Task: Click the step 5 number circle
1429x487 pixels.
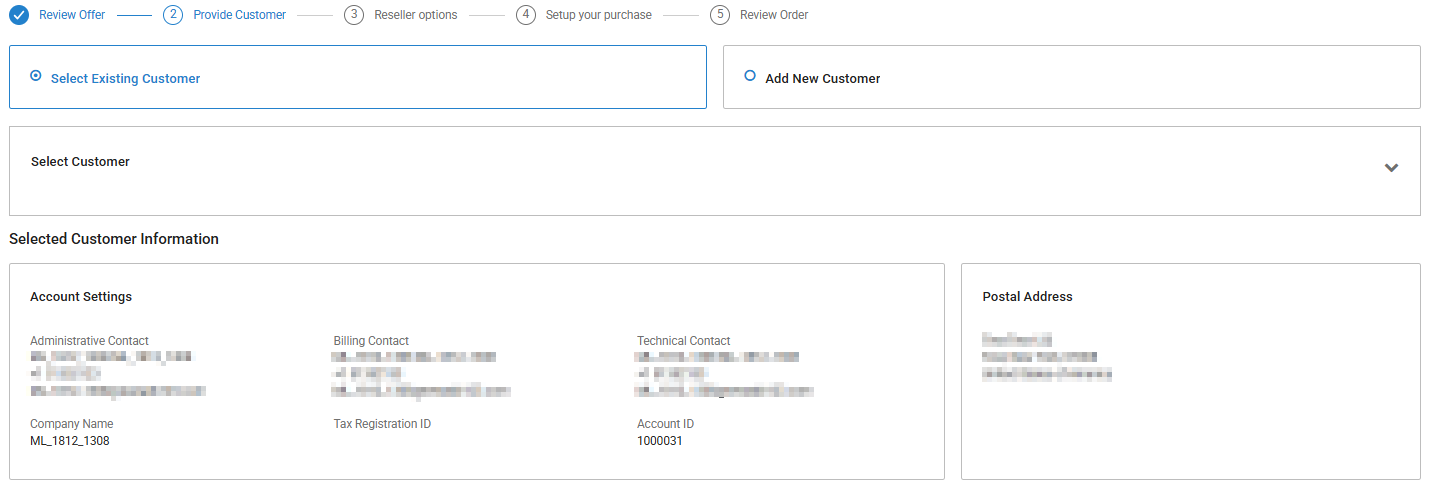Action: coord(720,15)
